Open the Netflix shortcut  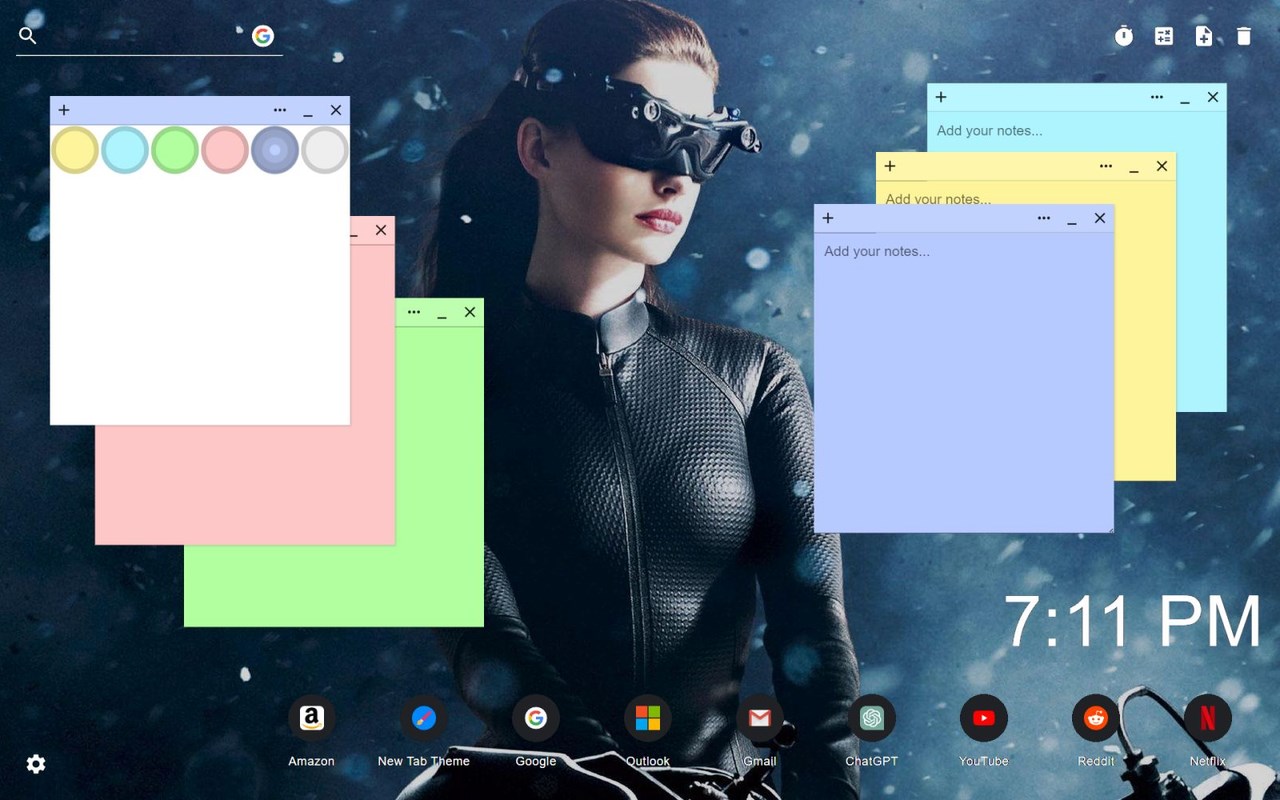1208,718
